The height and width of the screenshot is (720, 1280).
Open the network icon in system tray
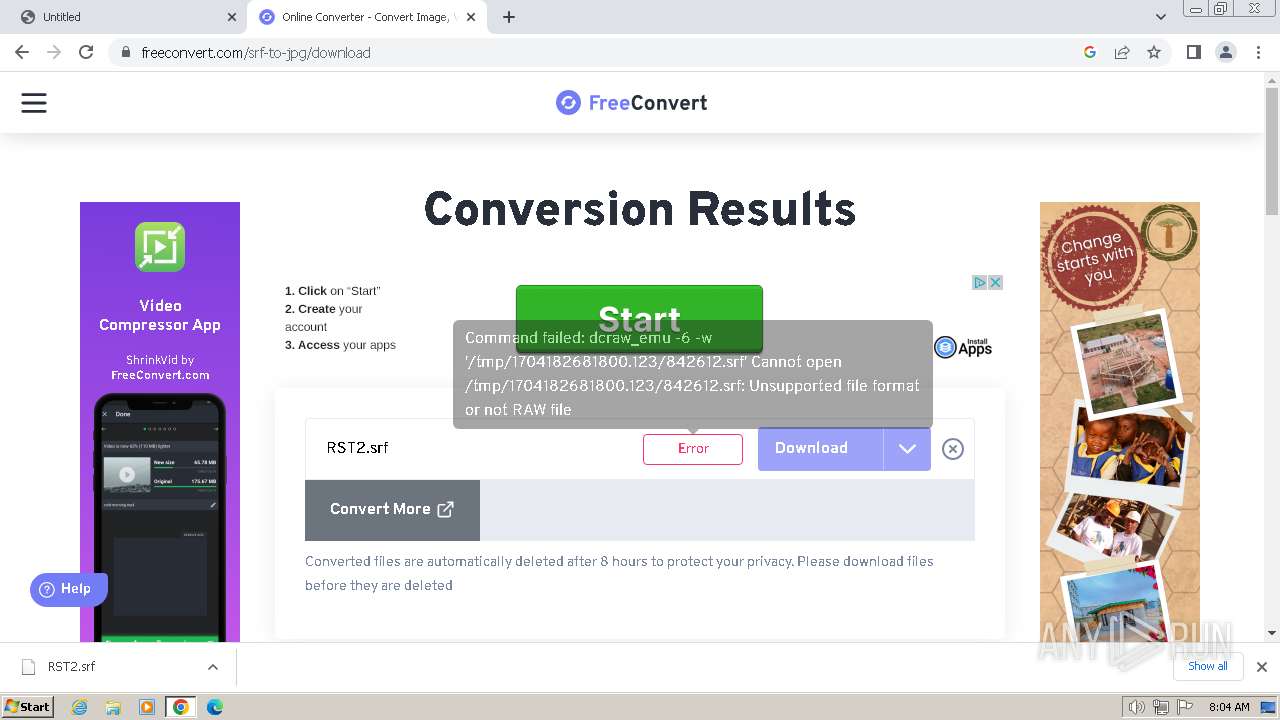click(x=1161, y=707)
